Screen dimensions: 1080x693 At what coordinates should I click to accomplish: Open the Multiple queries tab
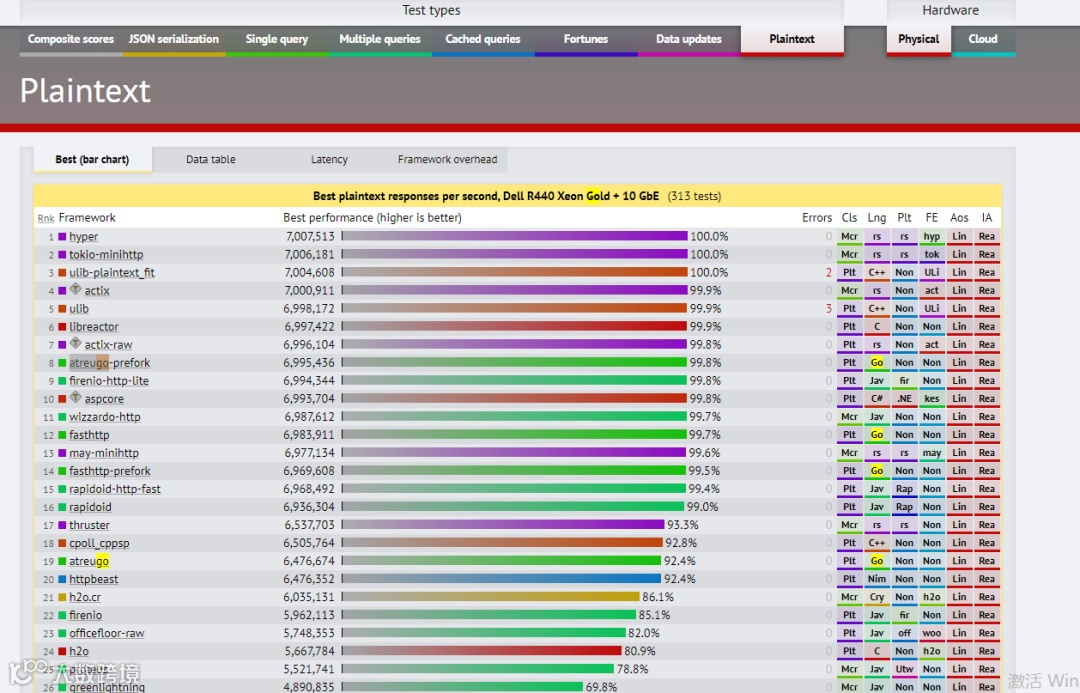click(x=380, y=39)
